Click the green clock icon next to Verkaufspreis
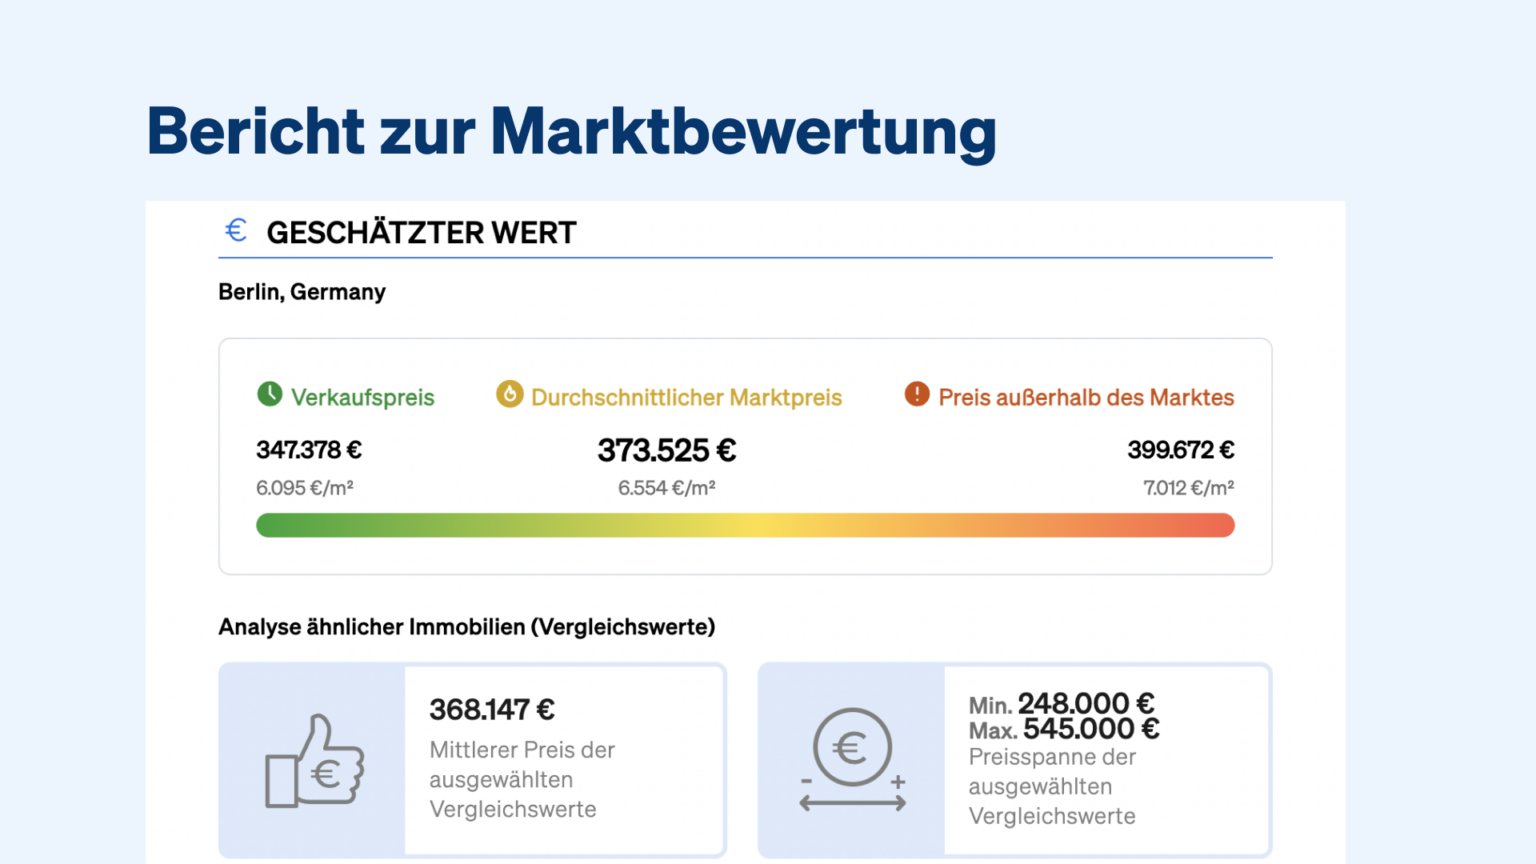This screenshot has width=1536, height=864. point(270,394)
